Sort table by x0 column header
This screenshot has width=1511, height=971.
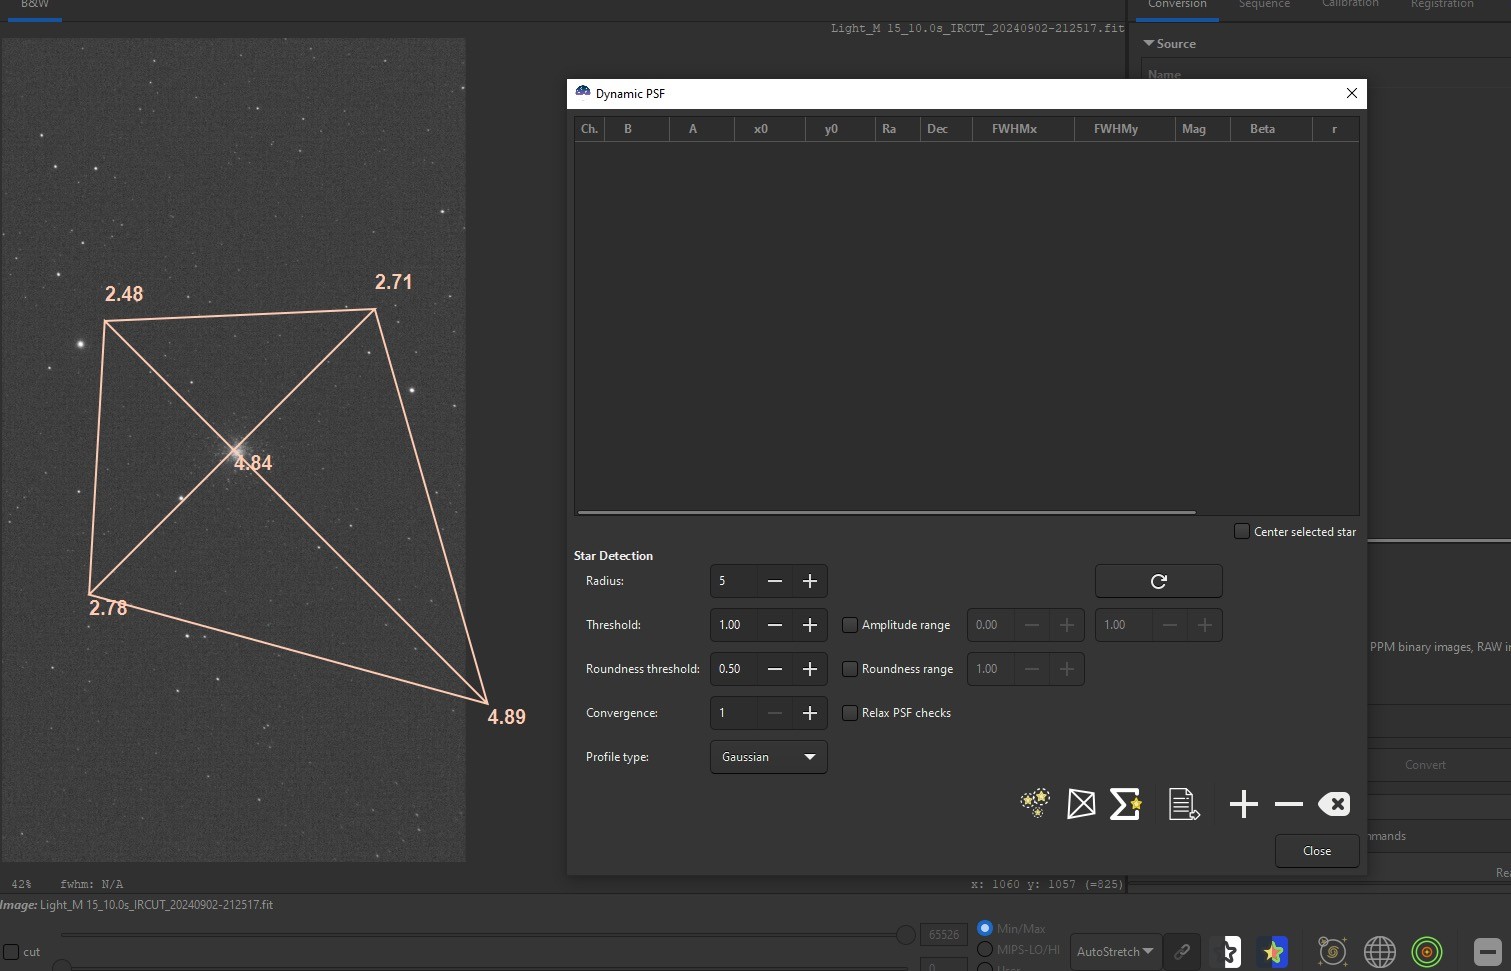pos(769,129)
